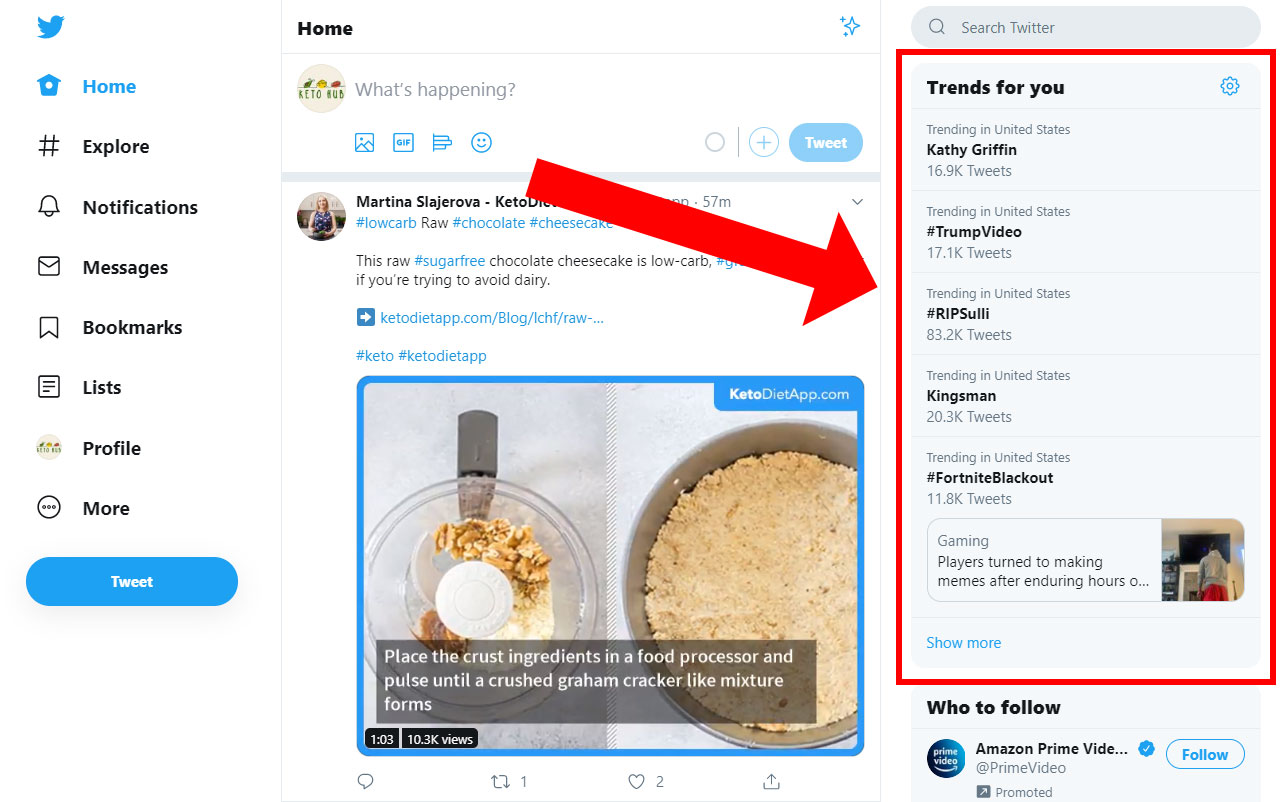Share the cheesecake tweet
Viewport: 1286px width, 802px height.
tap(771, 781)
